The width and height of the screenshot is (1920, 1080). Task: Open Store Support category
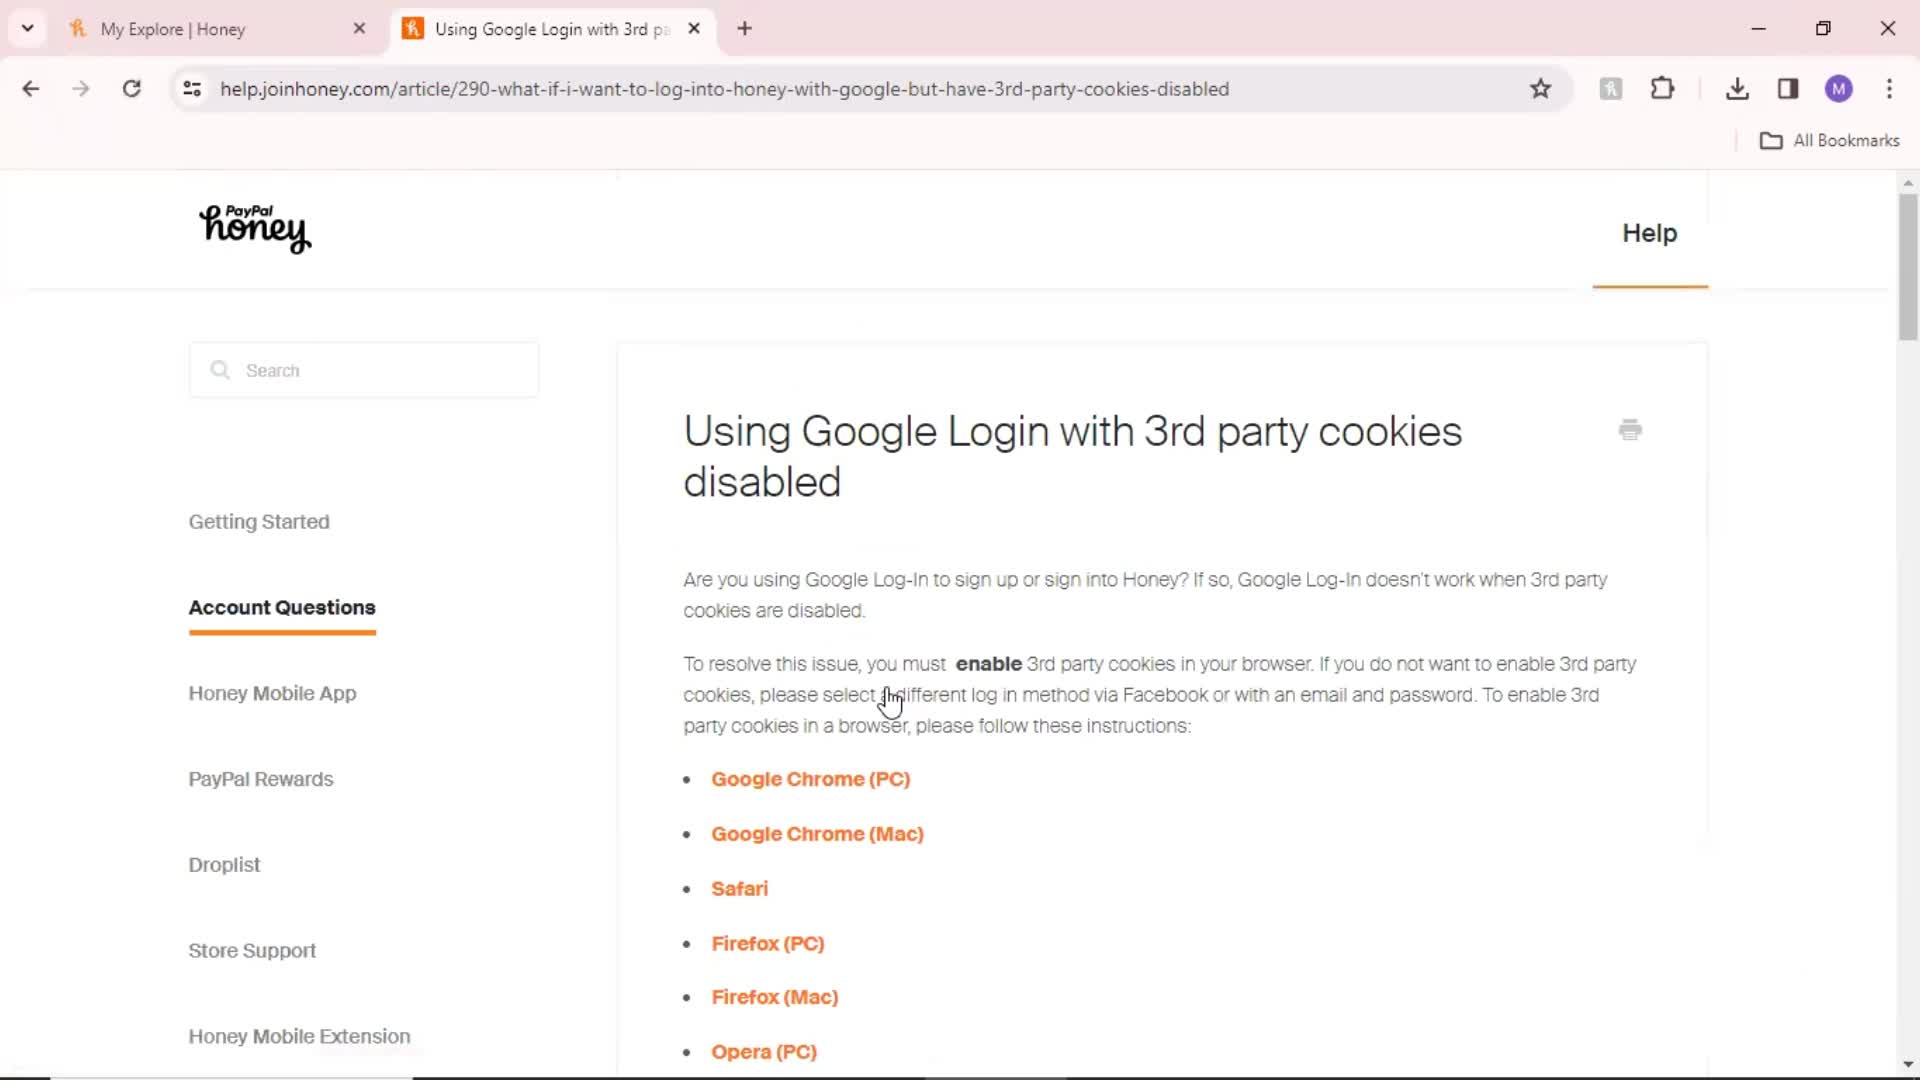point(252,951)
